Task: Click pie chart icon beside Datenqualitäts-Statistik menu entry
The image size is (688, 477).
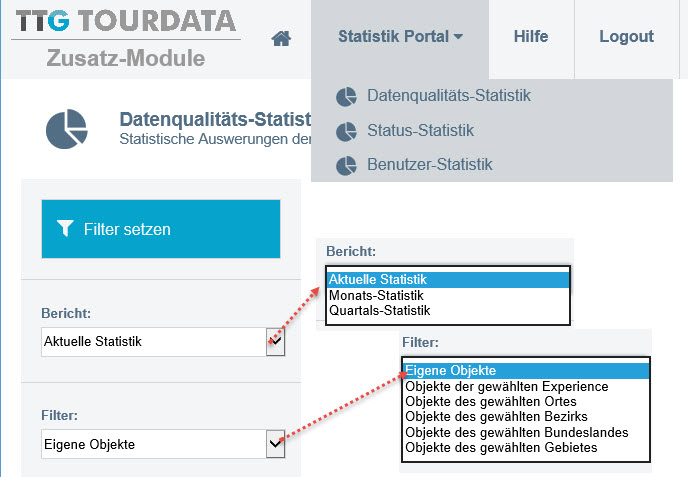Action: [346, 97]
